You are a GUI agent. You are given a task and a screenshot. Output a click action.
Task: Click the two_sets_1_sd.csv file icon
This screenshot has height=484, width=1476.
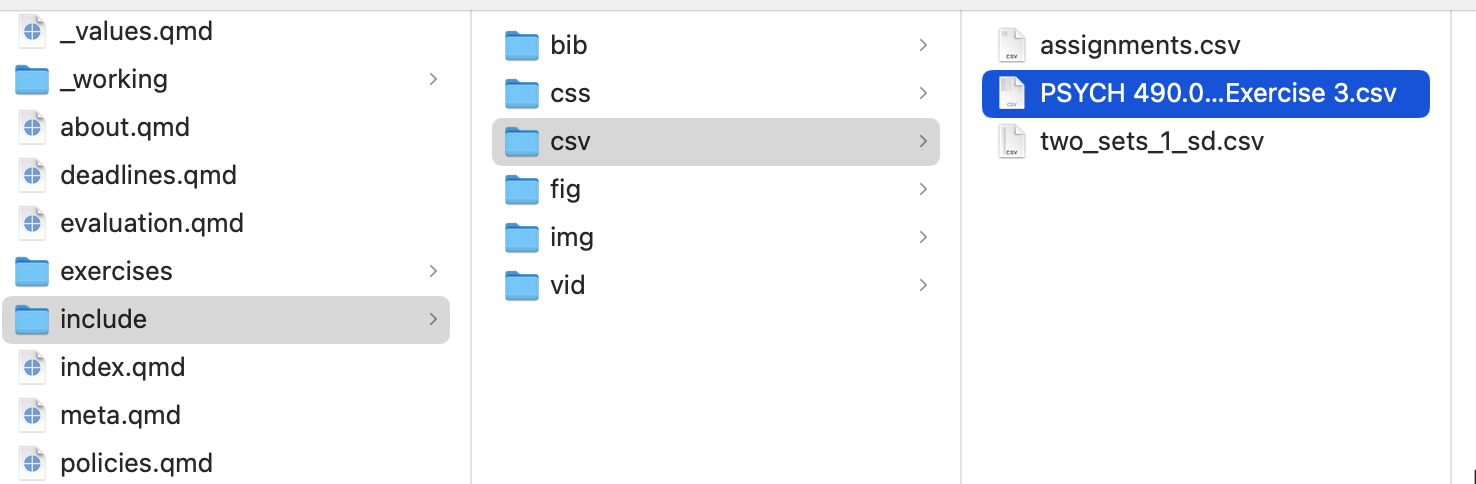(x=1012, y=142)
